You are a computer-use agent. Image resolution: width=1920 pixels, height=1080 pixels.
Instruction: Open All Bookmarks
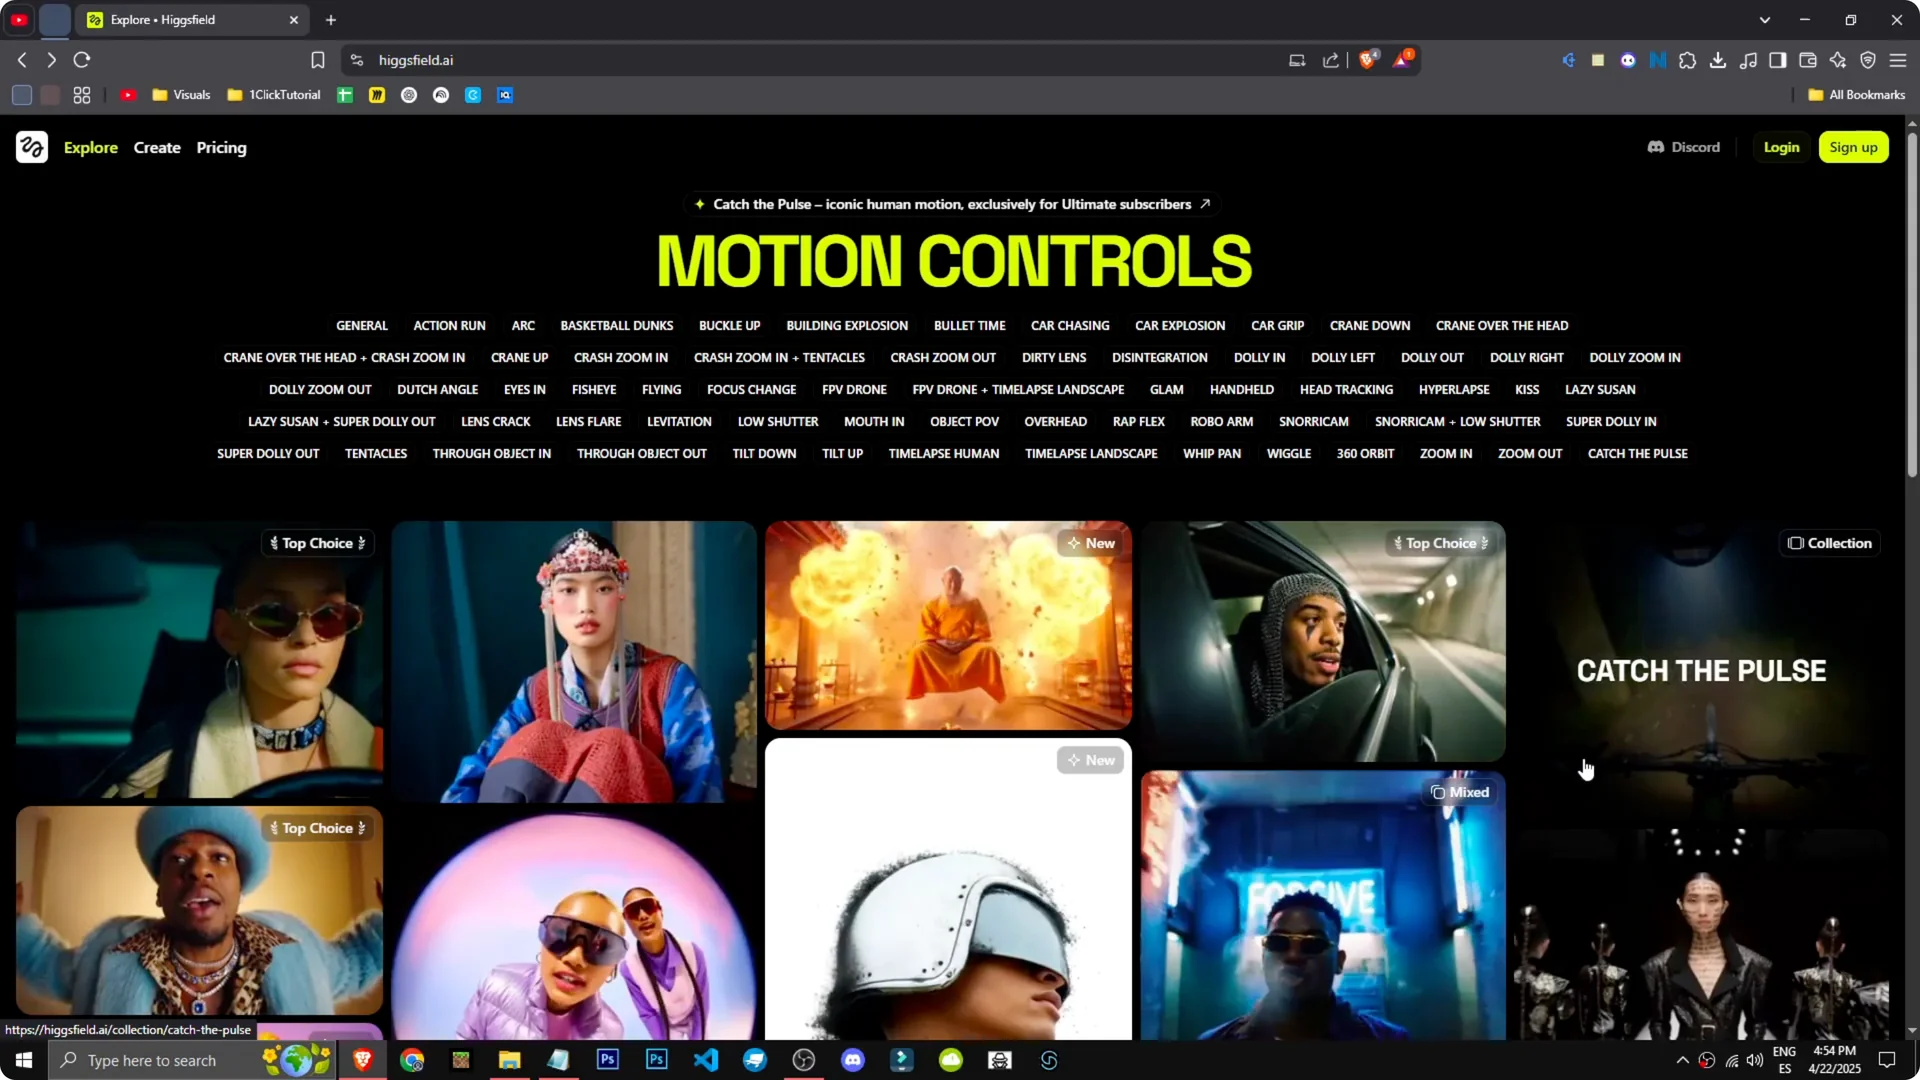click(1855, 94)
